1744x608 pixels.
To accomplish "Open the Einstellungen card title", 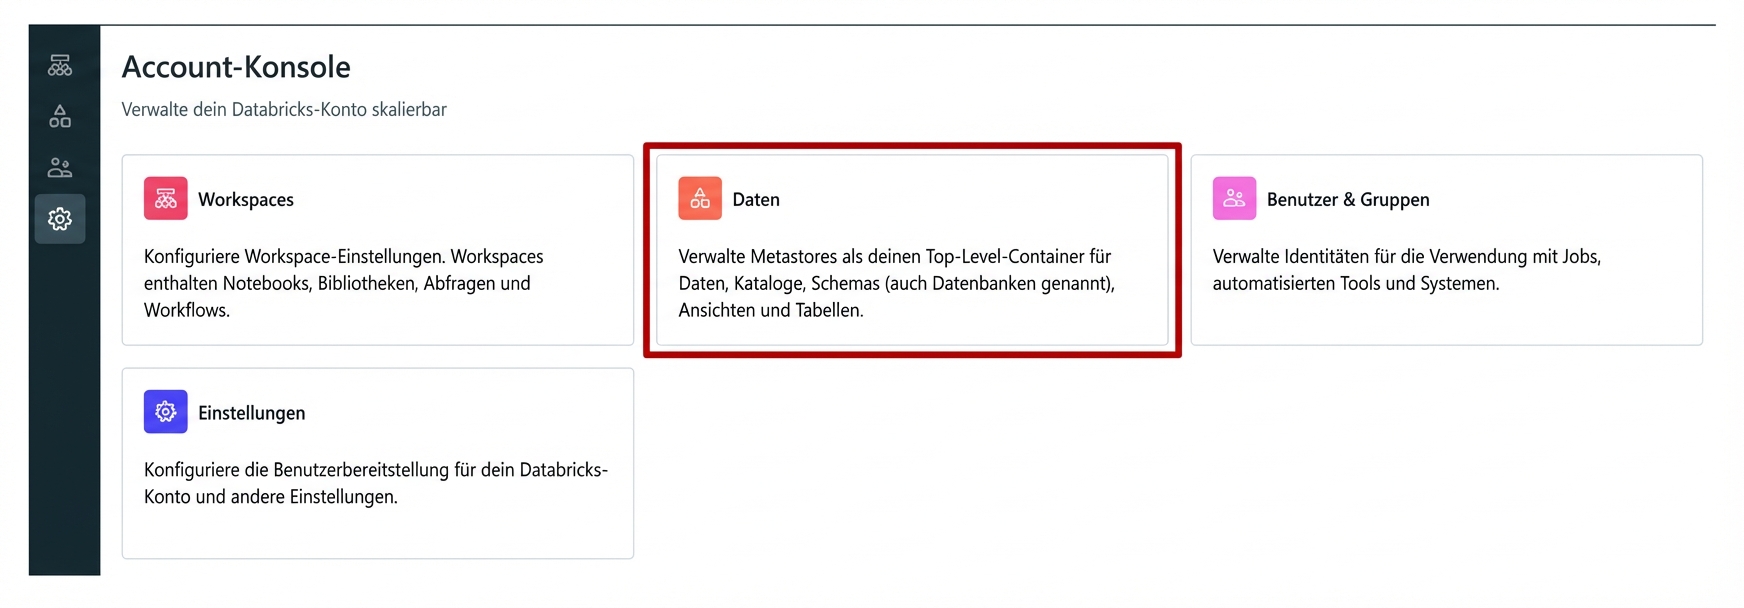I will [252, 413].
